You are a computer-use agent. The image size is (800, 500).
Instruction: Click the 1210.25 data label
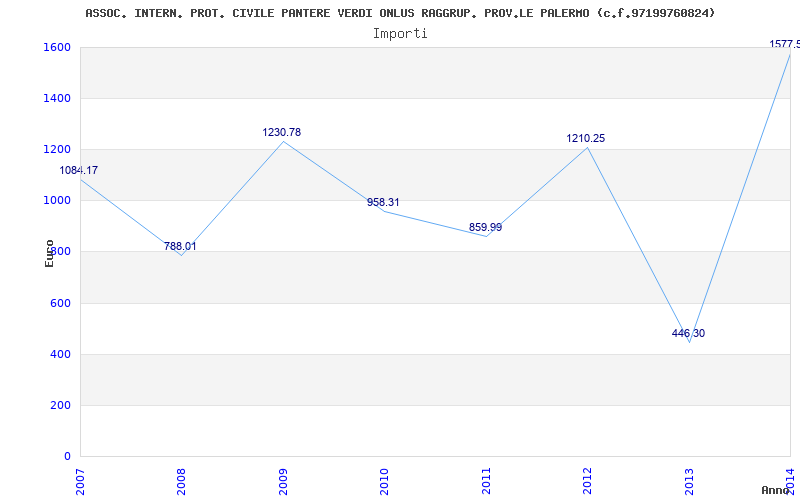point(586,138)
